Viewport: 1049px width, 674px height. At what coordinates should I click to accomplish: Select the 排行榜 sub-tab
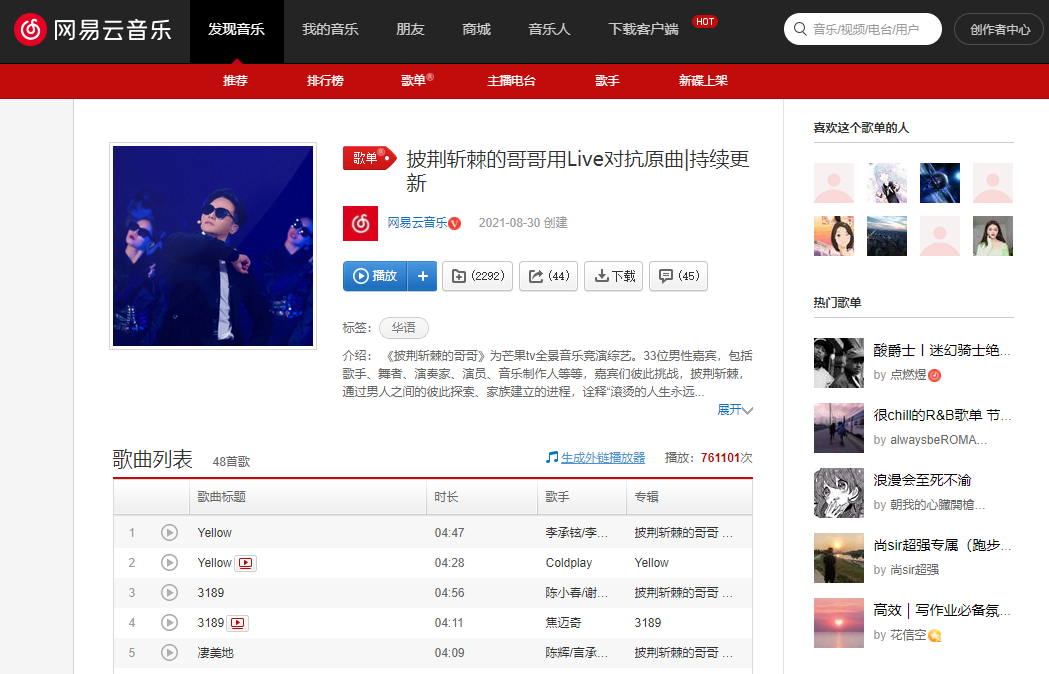tap(325, 81)
